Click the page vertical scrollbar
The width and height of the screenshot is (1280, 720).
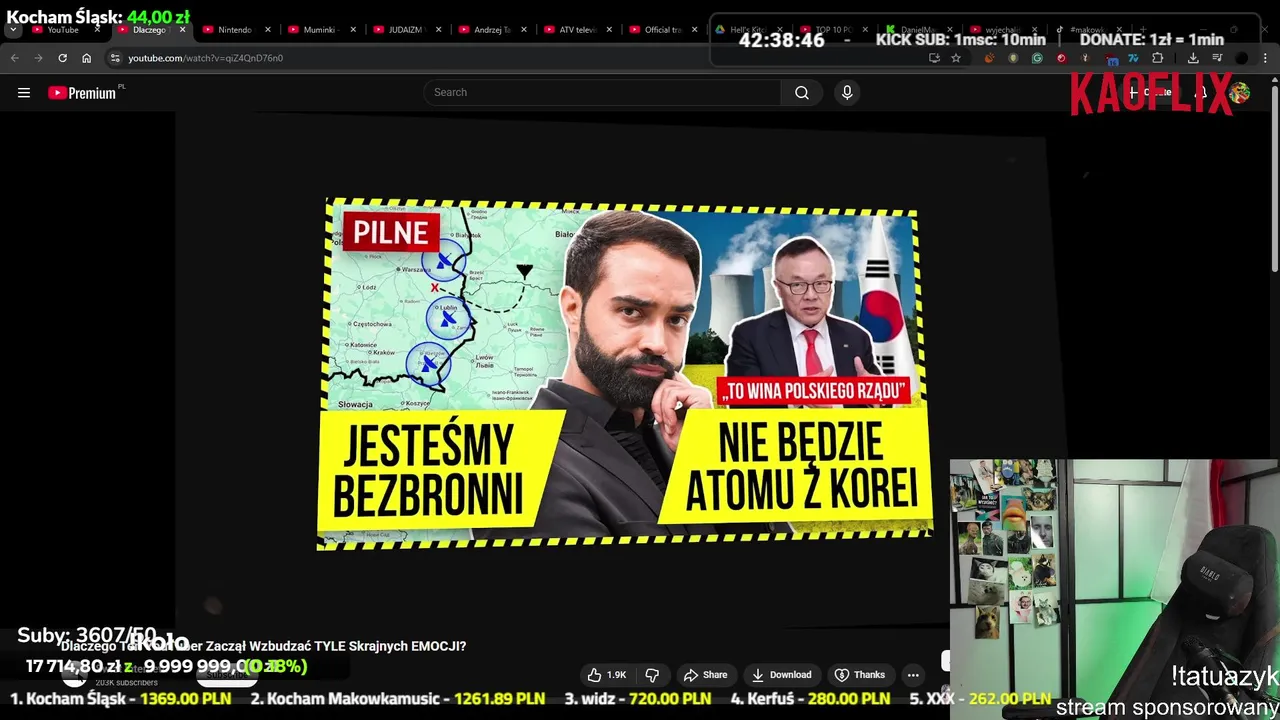click(x=1274, y=180)
